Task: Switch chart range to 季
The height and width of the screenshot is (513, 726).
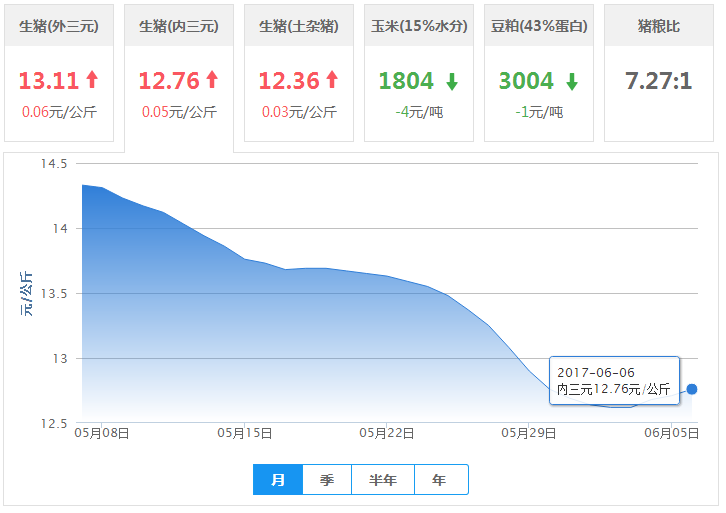Action: point(327,480)
